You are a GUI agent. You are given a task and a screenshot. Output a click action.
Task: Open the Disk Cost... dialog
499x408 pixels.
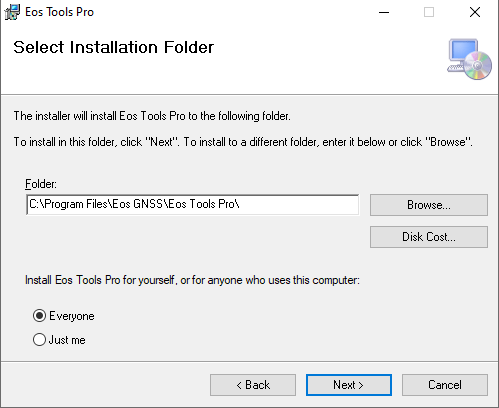pos(429,237)
